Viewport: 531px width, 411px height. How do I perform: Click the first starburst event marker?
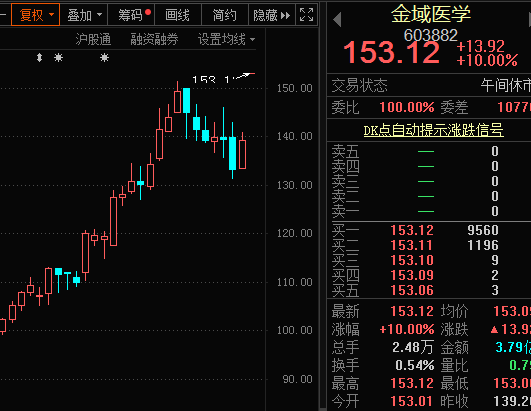coord(59,58)
